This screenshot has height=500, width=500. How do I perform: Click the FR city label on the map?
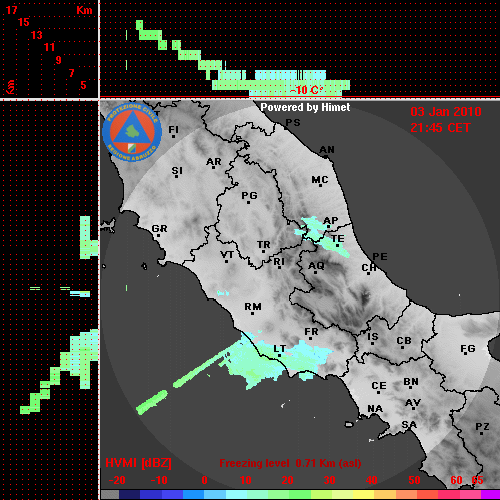(311, 332)
